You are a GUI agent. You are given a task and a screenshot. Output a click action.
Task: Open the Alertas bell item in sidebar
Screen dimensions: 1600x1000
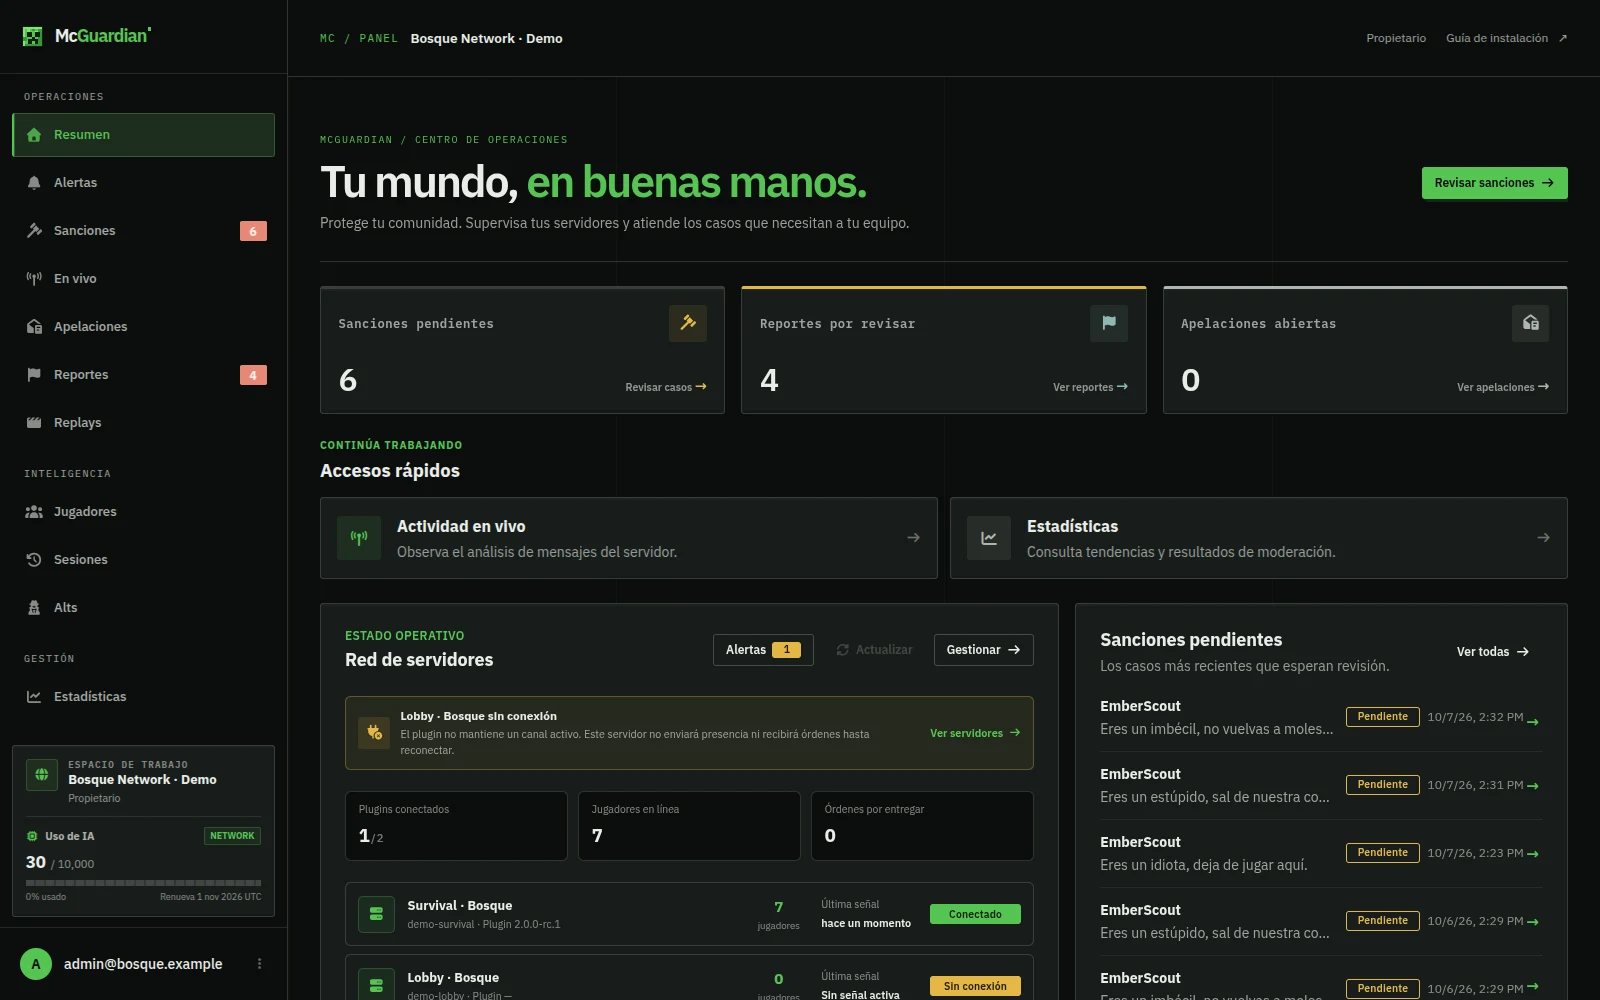[143, 183]
